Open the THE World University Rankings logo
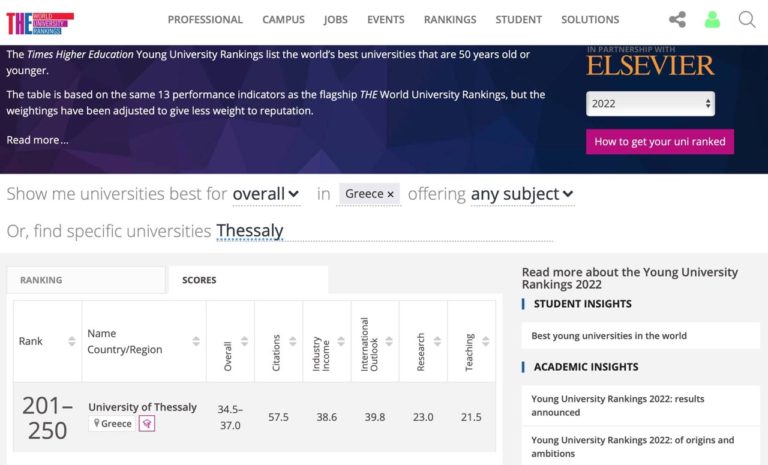 click(40, 23)
